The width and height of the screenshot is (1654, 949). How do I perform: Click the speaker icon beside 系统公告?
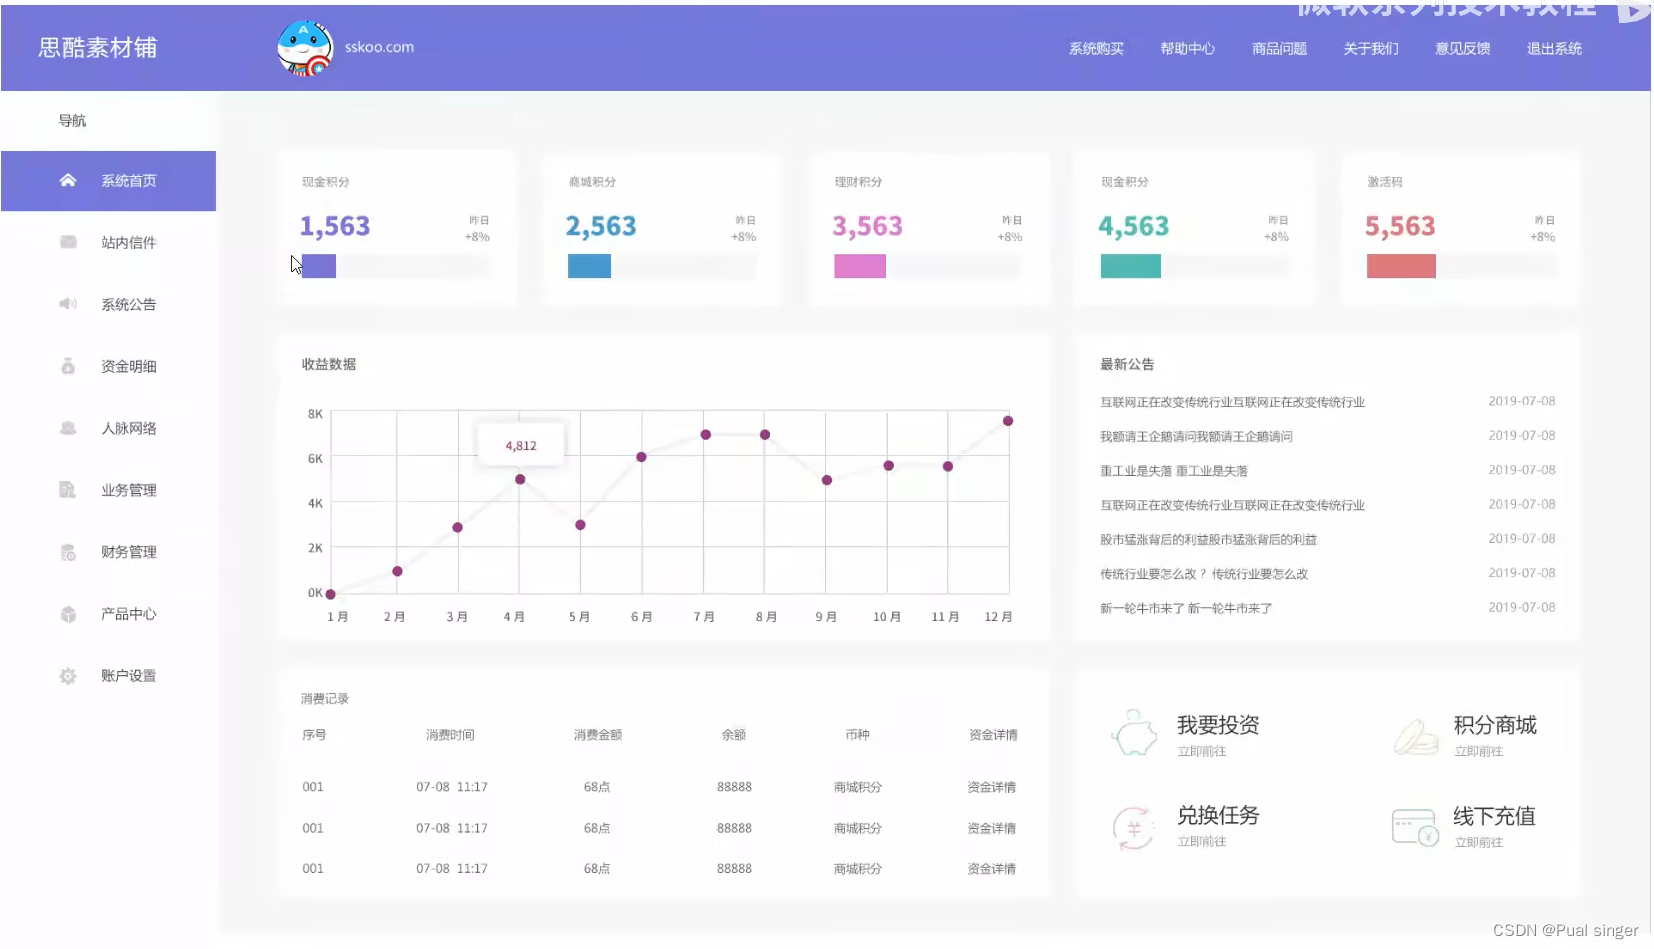[x=68, y=304]
